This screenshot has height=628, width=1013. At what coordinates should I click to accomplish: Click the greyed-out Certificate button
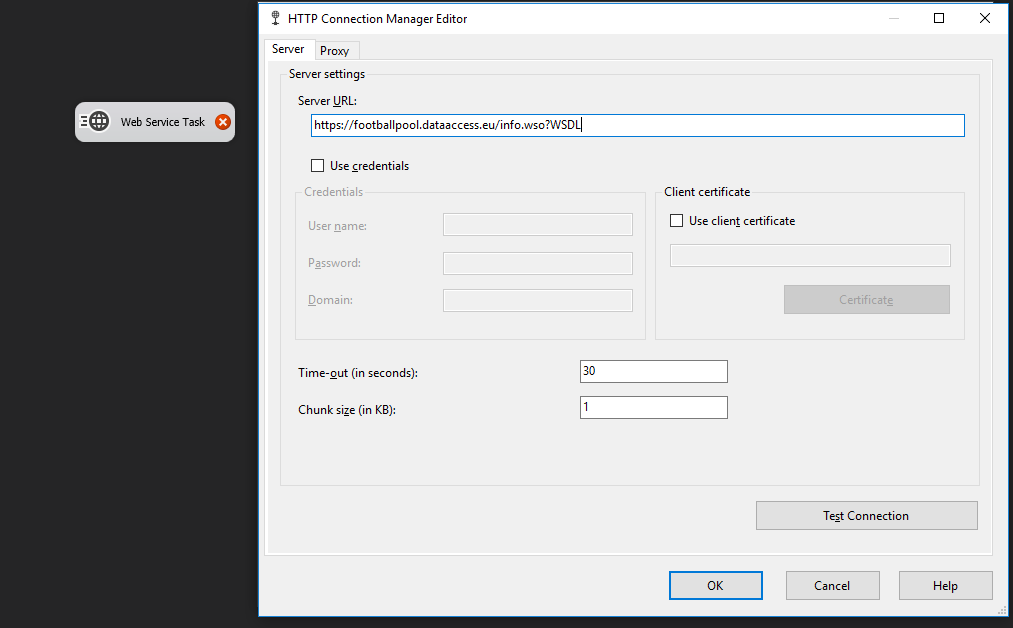pyautogui.click(x=866, y=300)
